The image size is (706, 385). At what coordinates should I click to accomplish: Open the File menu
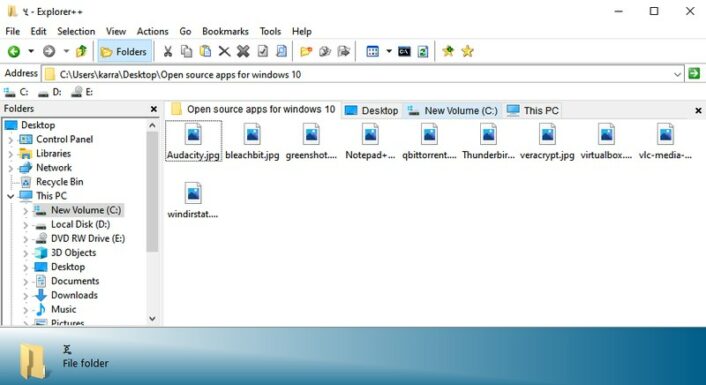(13, 31)
